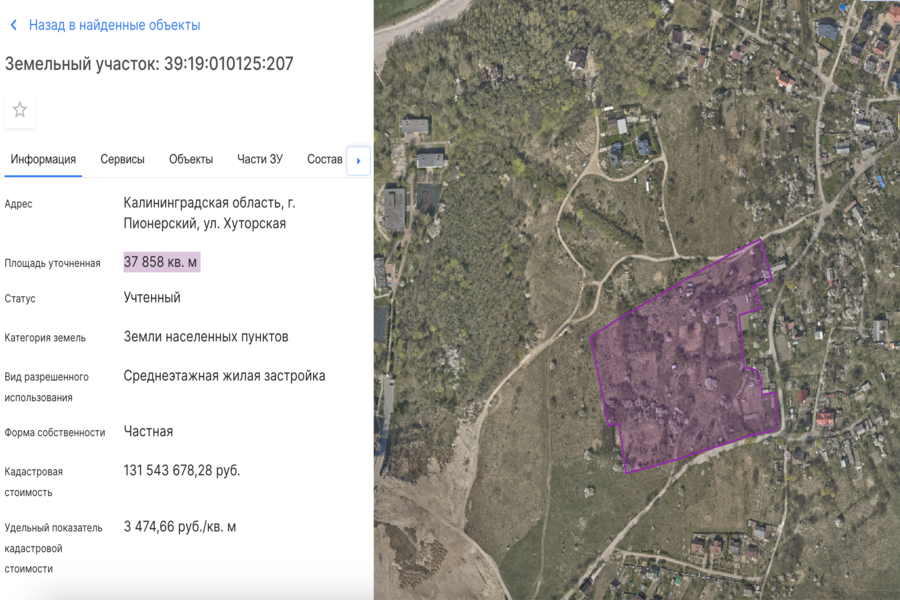The width and height of the screenshot is (900, 600).
Task: Click unit value 3 474,66 руб./кв. м
Action: tap(180, 526)
